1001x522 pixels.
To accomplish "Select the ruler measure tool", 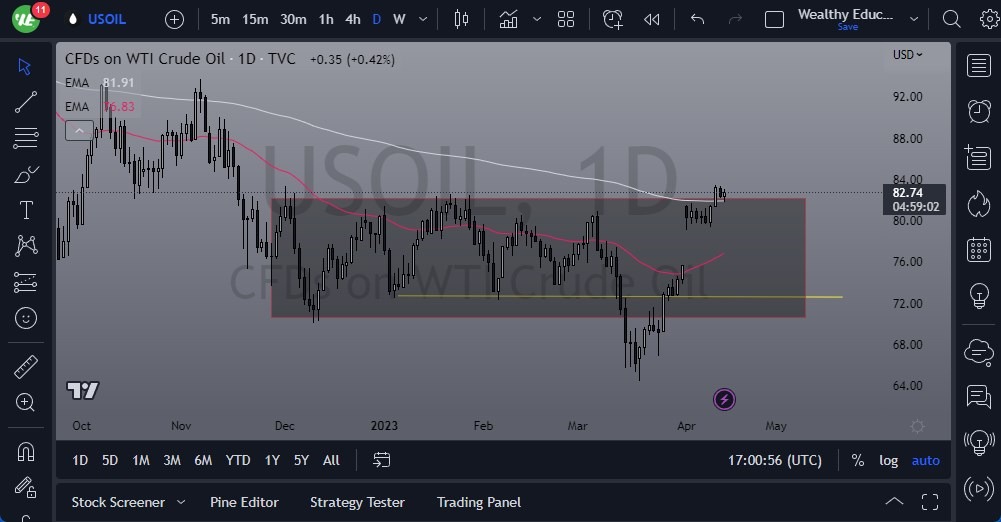I will (26, 366).
